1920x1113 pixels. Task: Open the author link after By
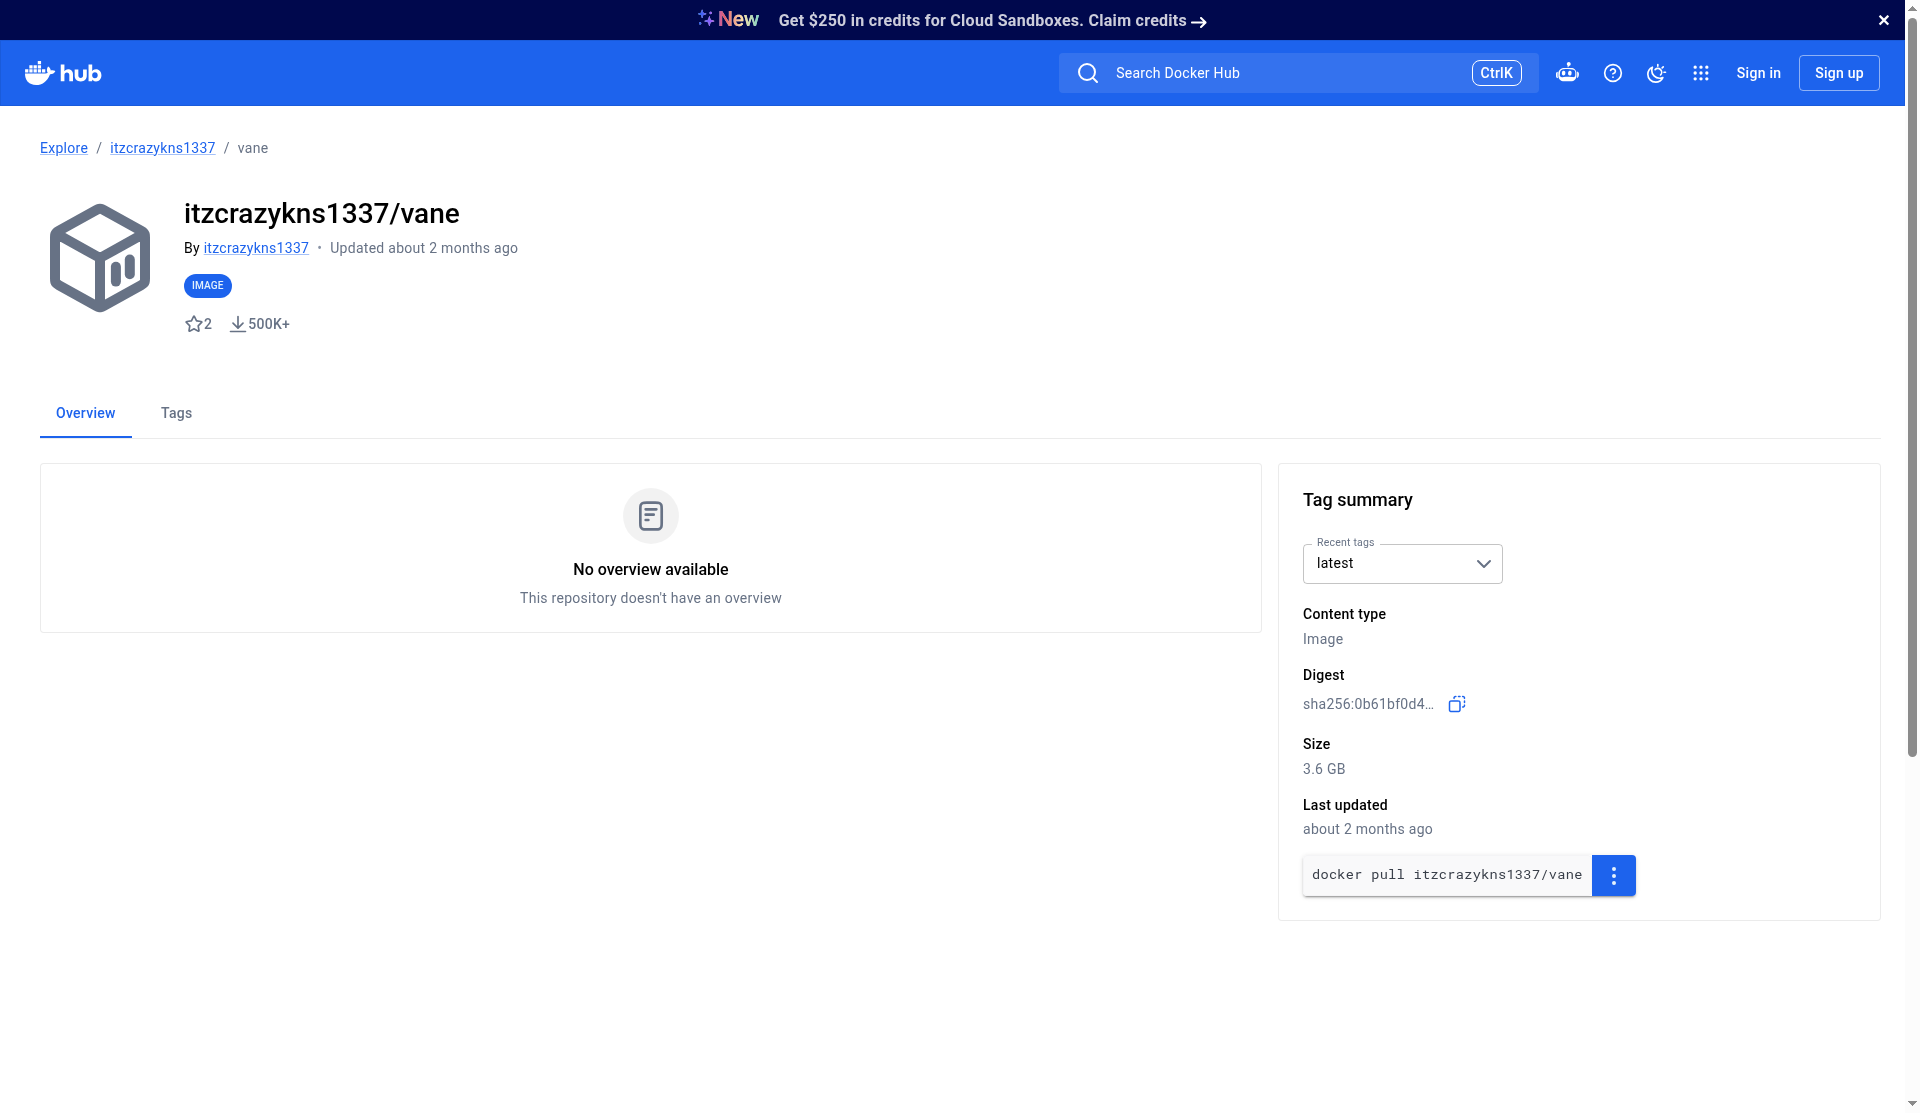[256, 248]
